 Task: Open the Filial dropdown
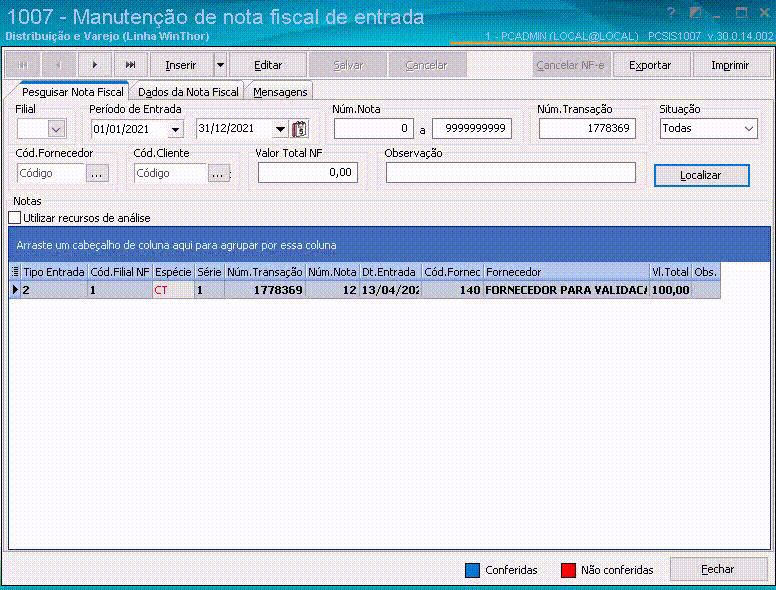[56, 129]
